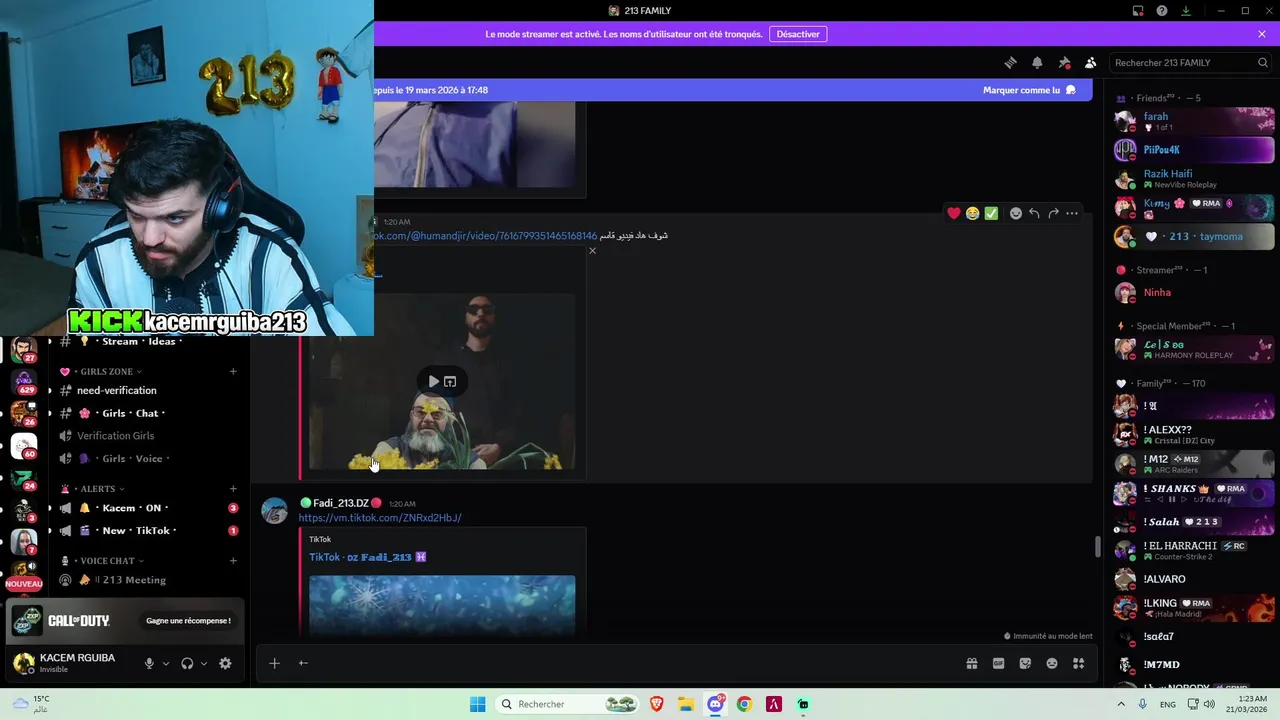1280x720 pixels.
Task: Click the search magnifier in Rechercher box
Action: click(x=1262, y=62)
